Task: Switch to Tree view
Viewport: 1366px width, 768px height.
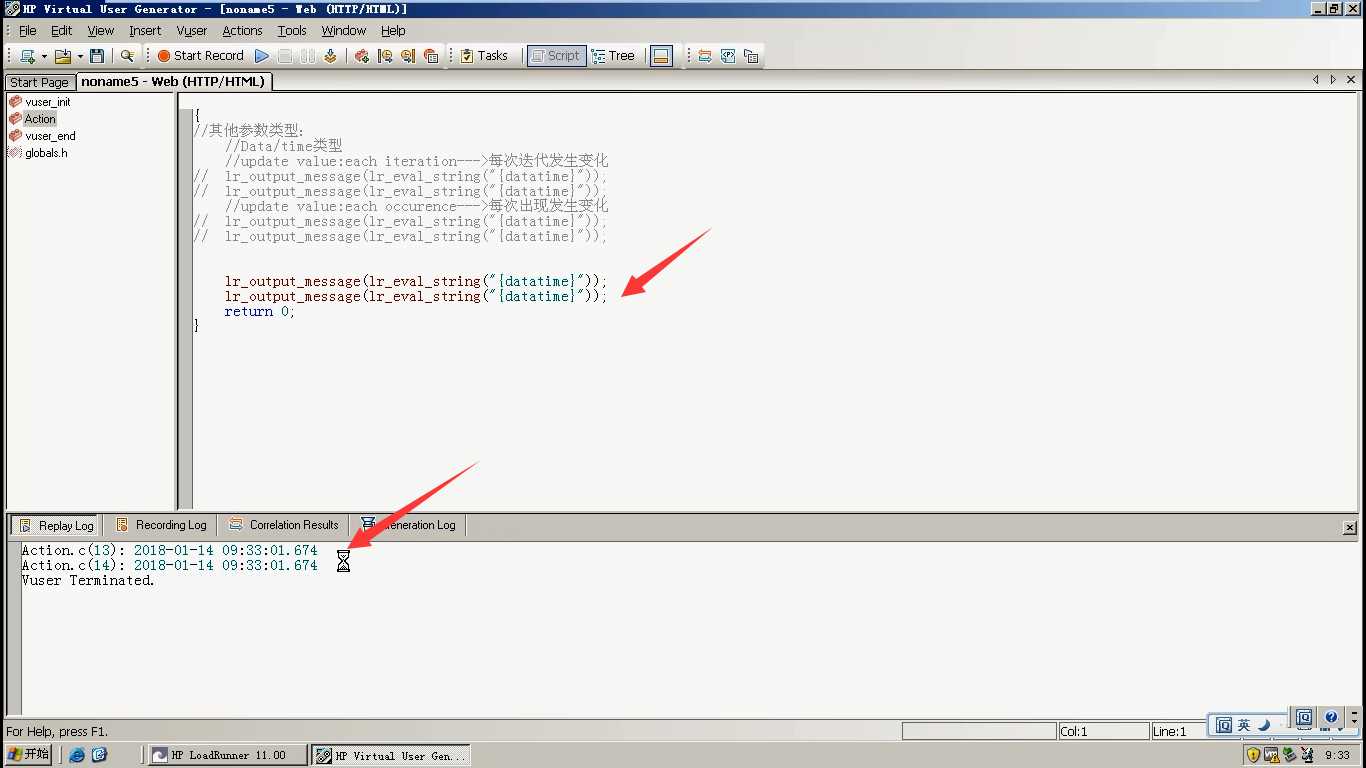Action: coord(613,56)
